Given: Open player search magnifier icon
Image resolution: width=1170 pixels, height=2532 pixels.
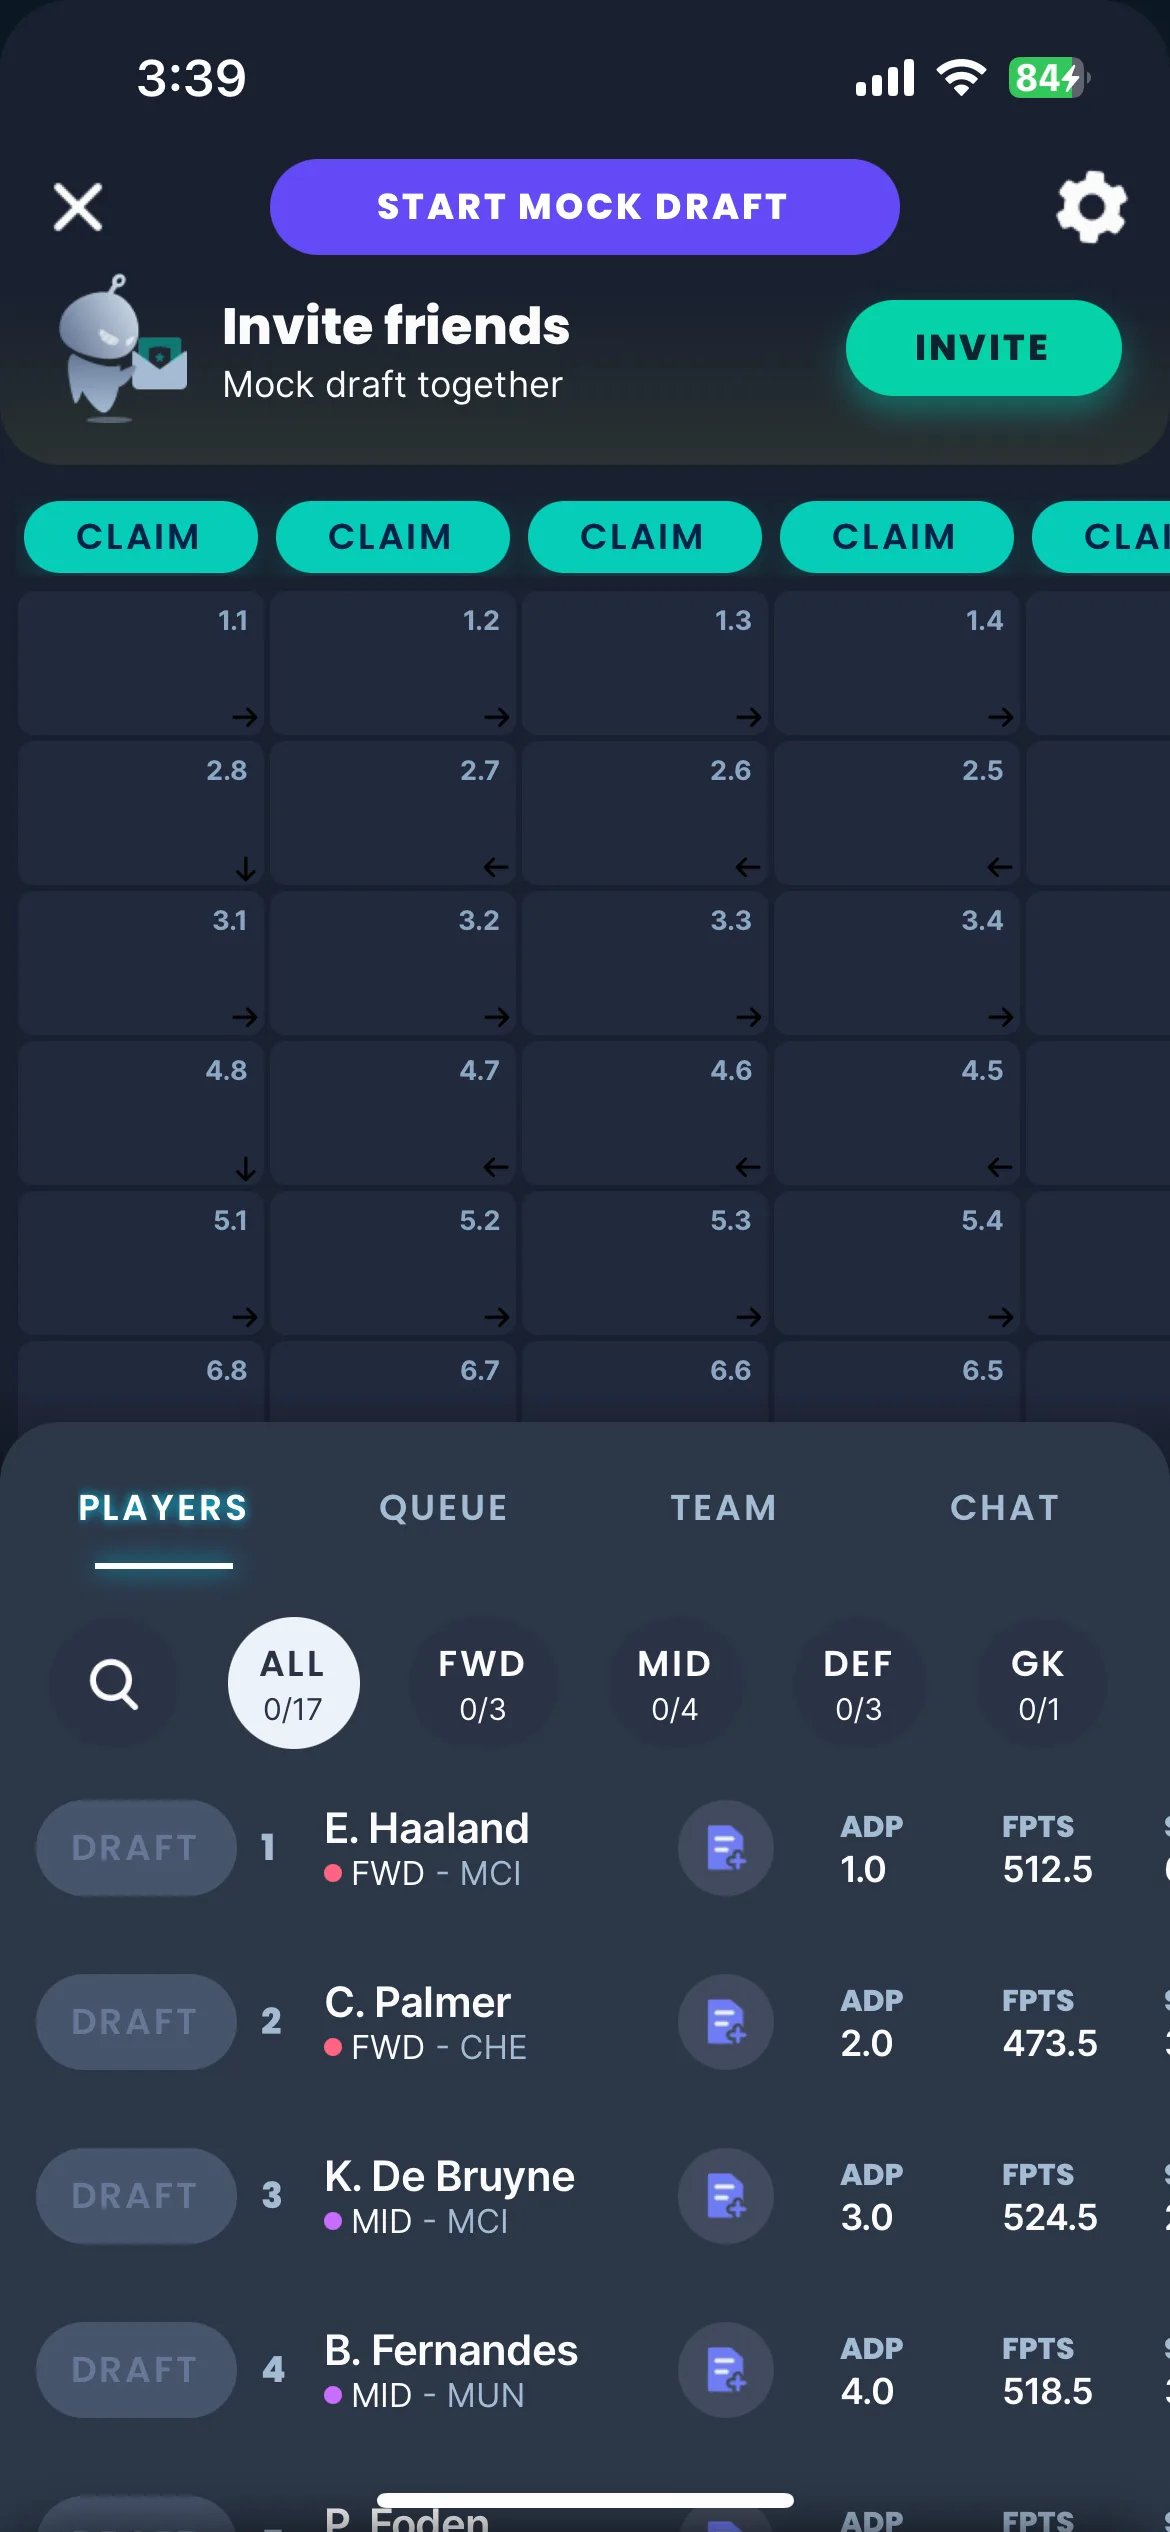Looking at the screenshot, I should [x=114, y=1684].
